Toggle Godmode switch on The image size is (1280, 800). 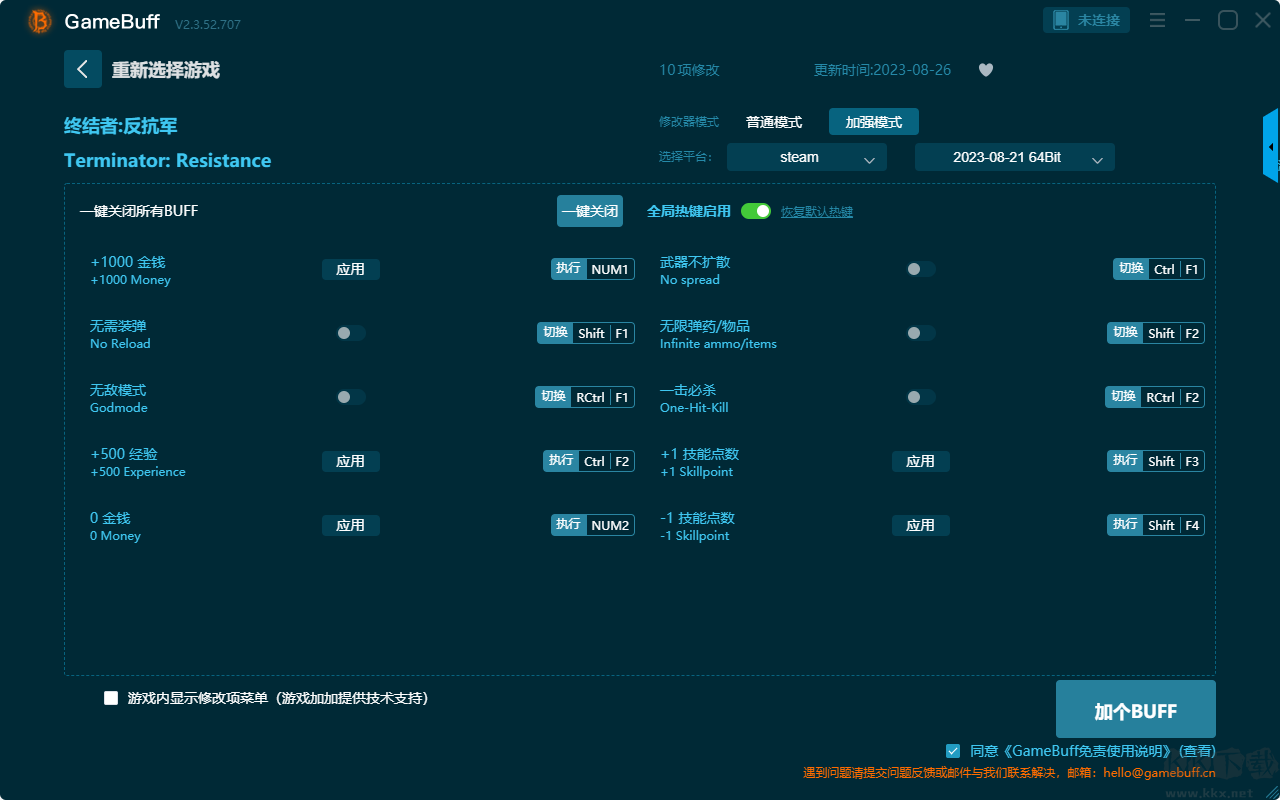click(351, 397)
